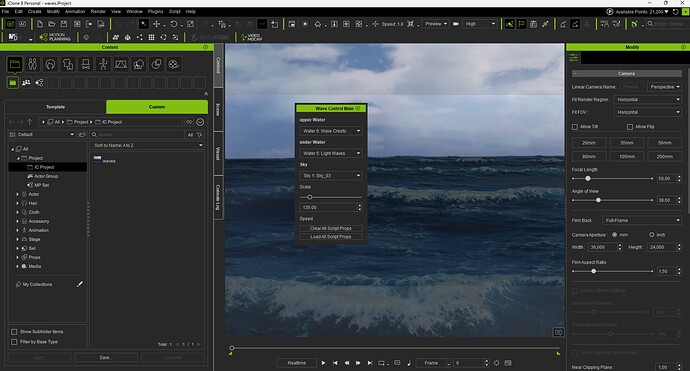Enable the Allow Tilt checkbox

pos(575,127)
